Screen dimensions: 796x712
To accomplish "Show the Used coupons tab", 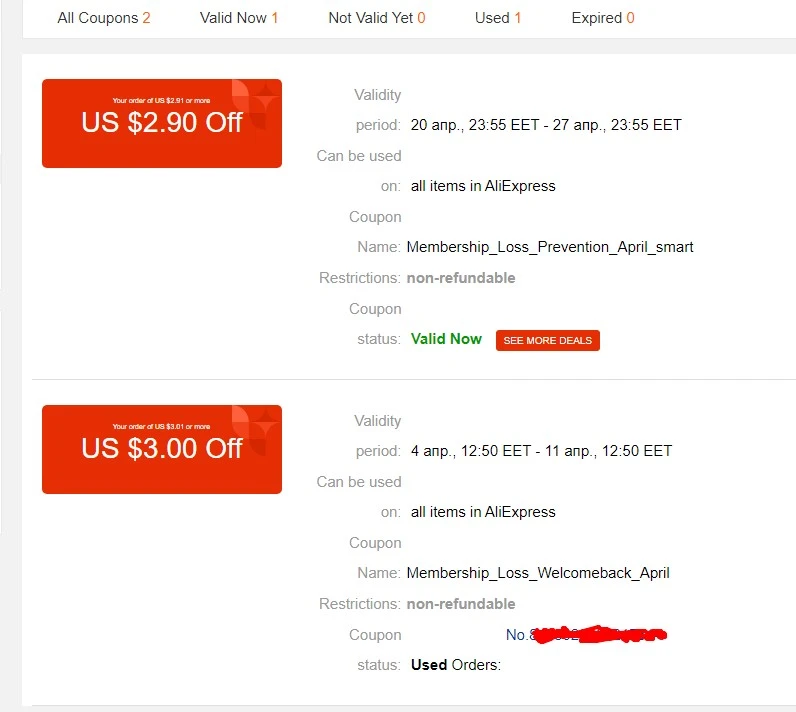I will [x=498, y=18].
